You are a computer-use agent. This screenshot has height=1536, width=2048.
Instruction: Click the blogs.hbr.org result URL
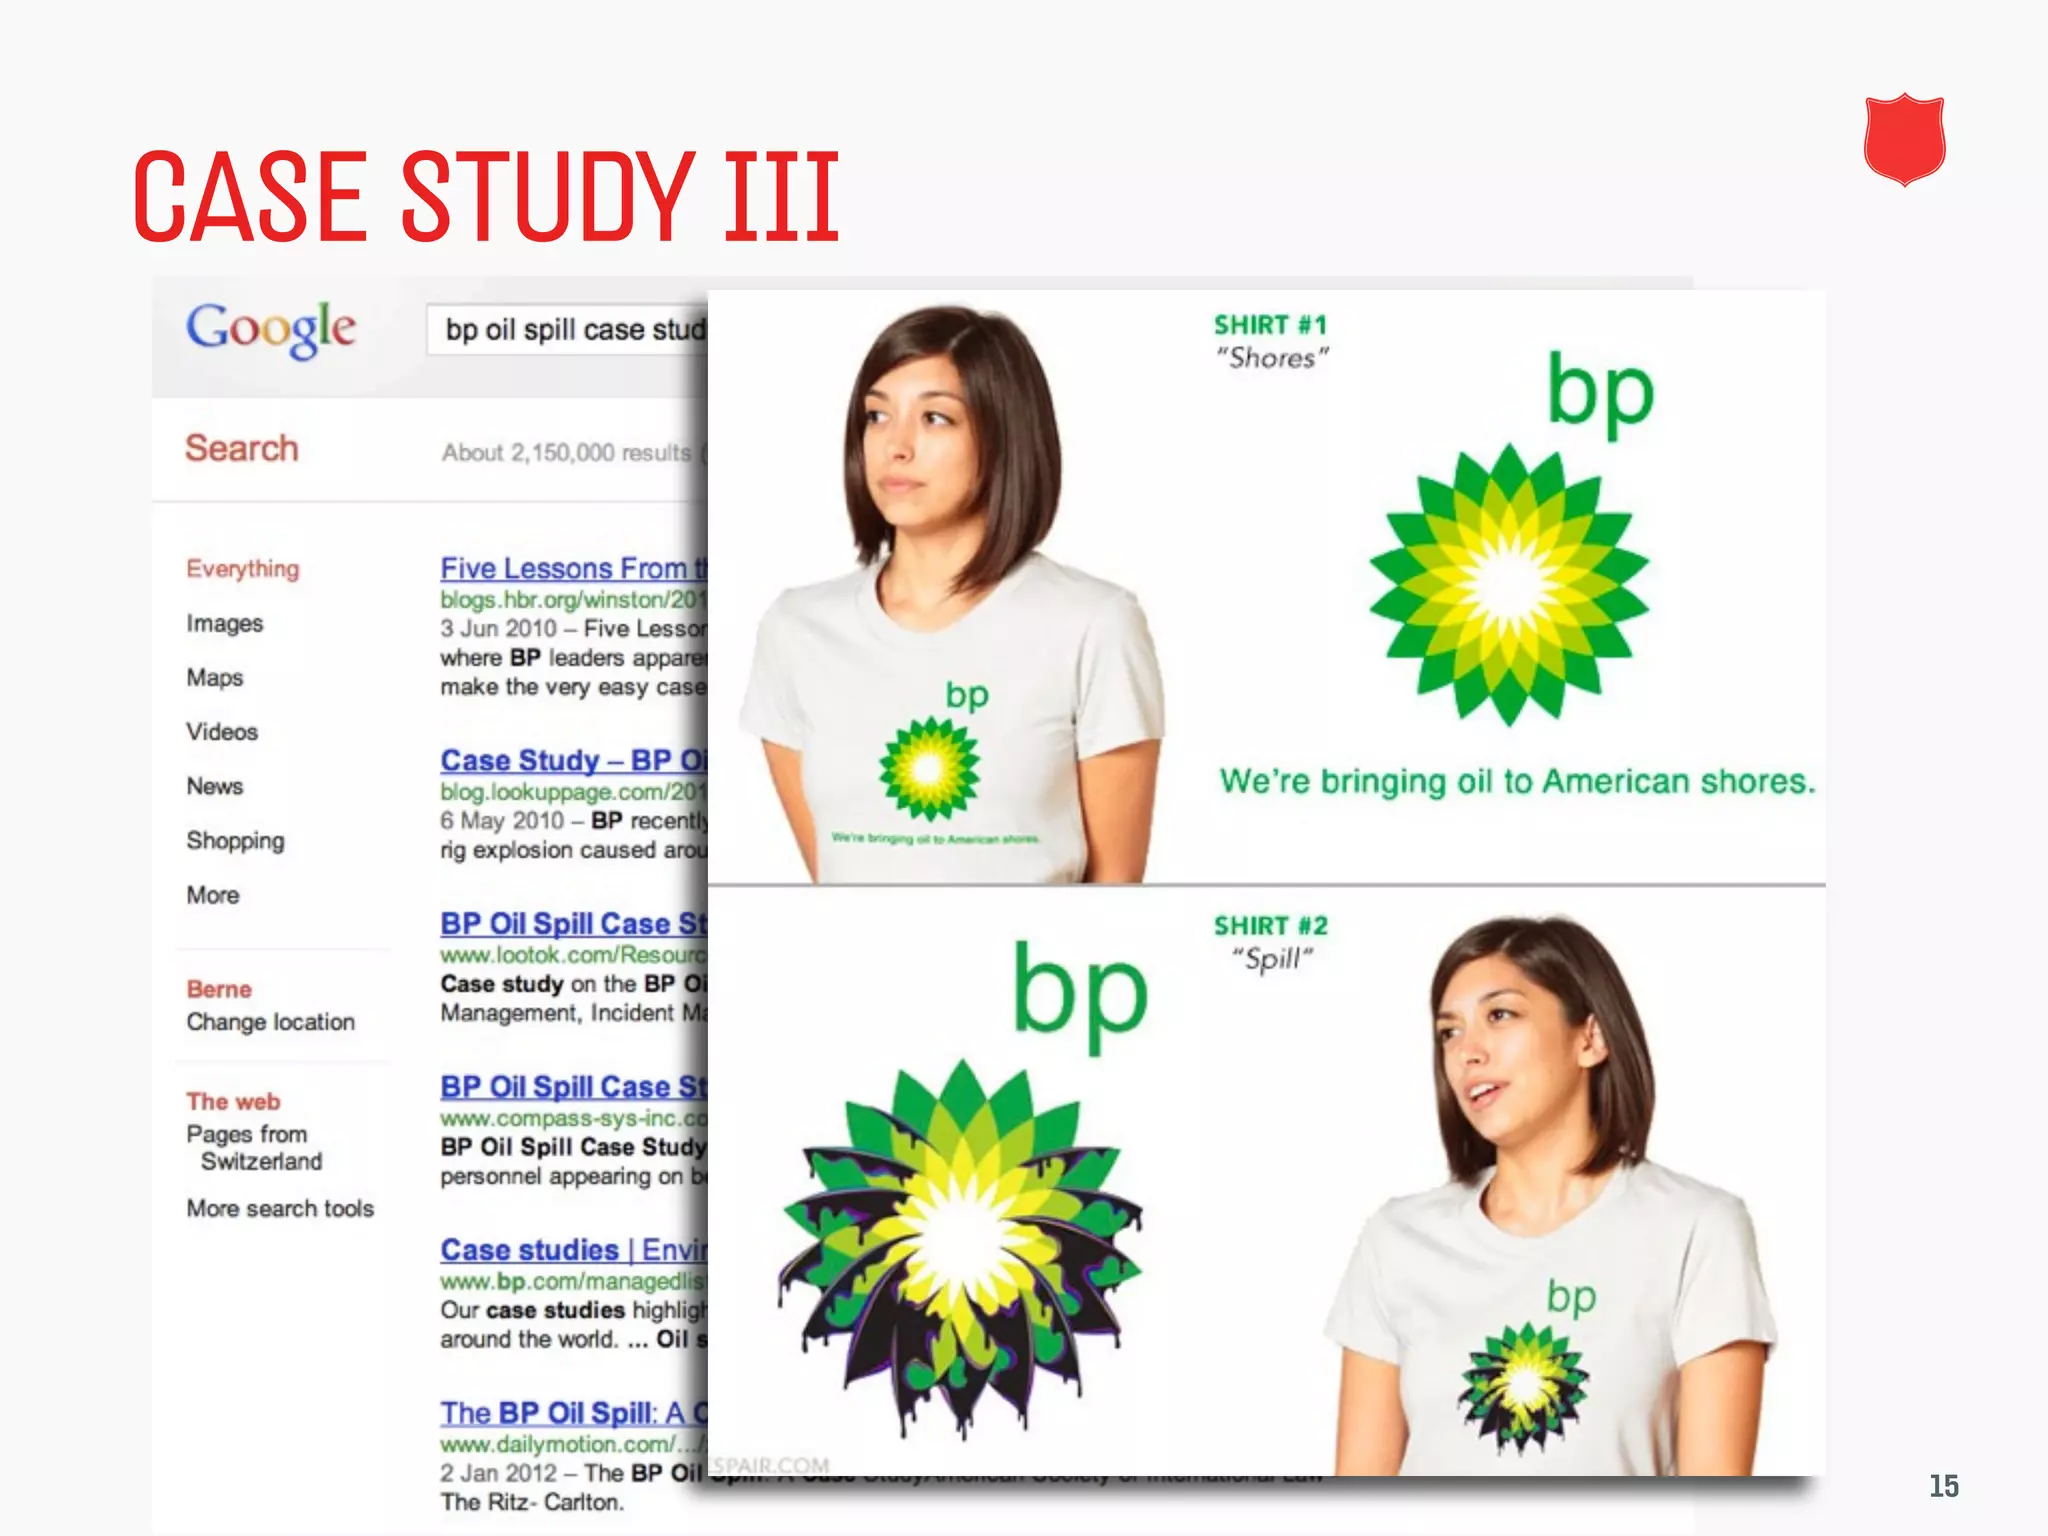574,600
